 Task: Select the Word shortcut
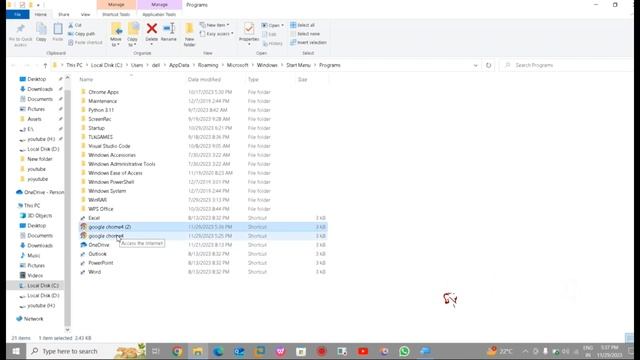pos(94,272)
